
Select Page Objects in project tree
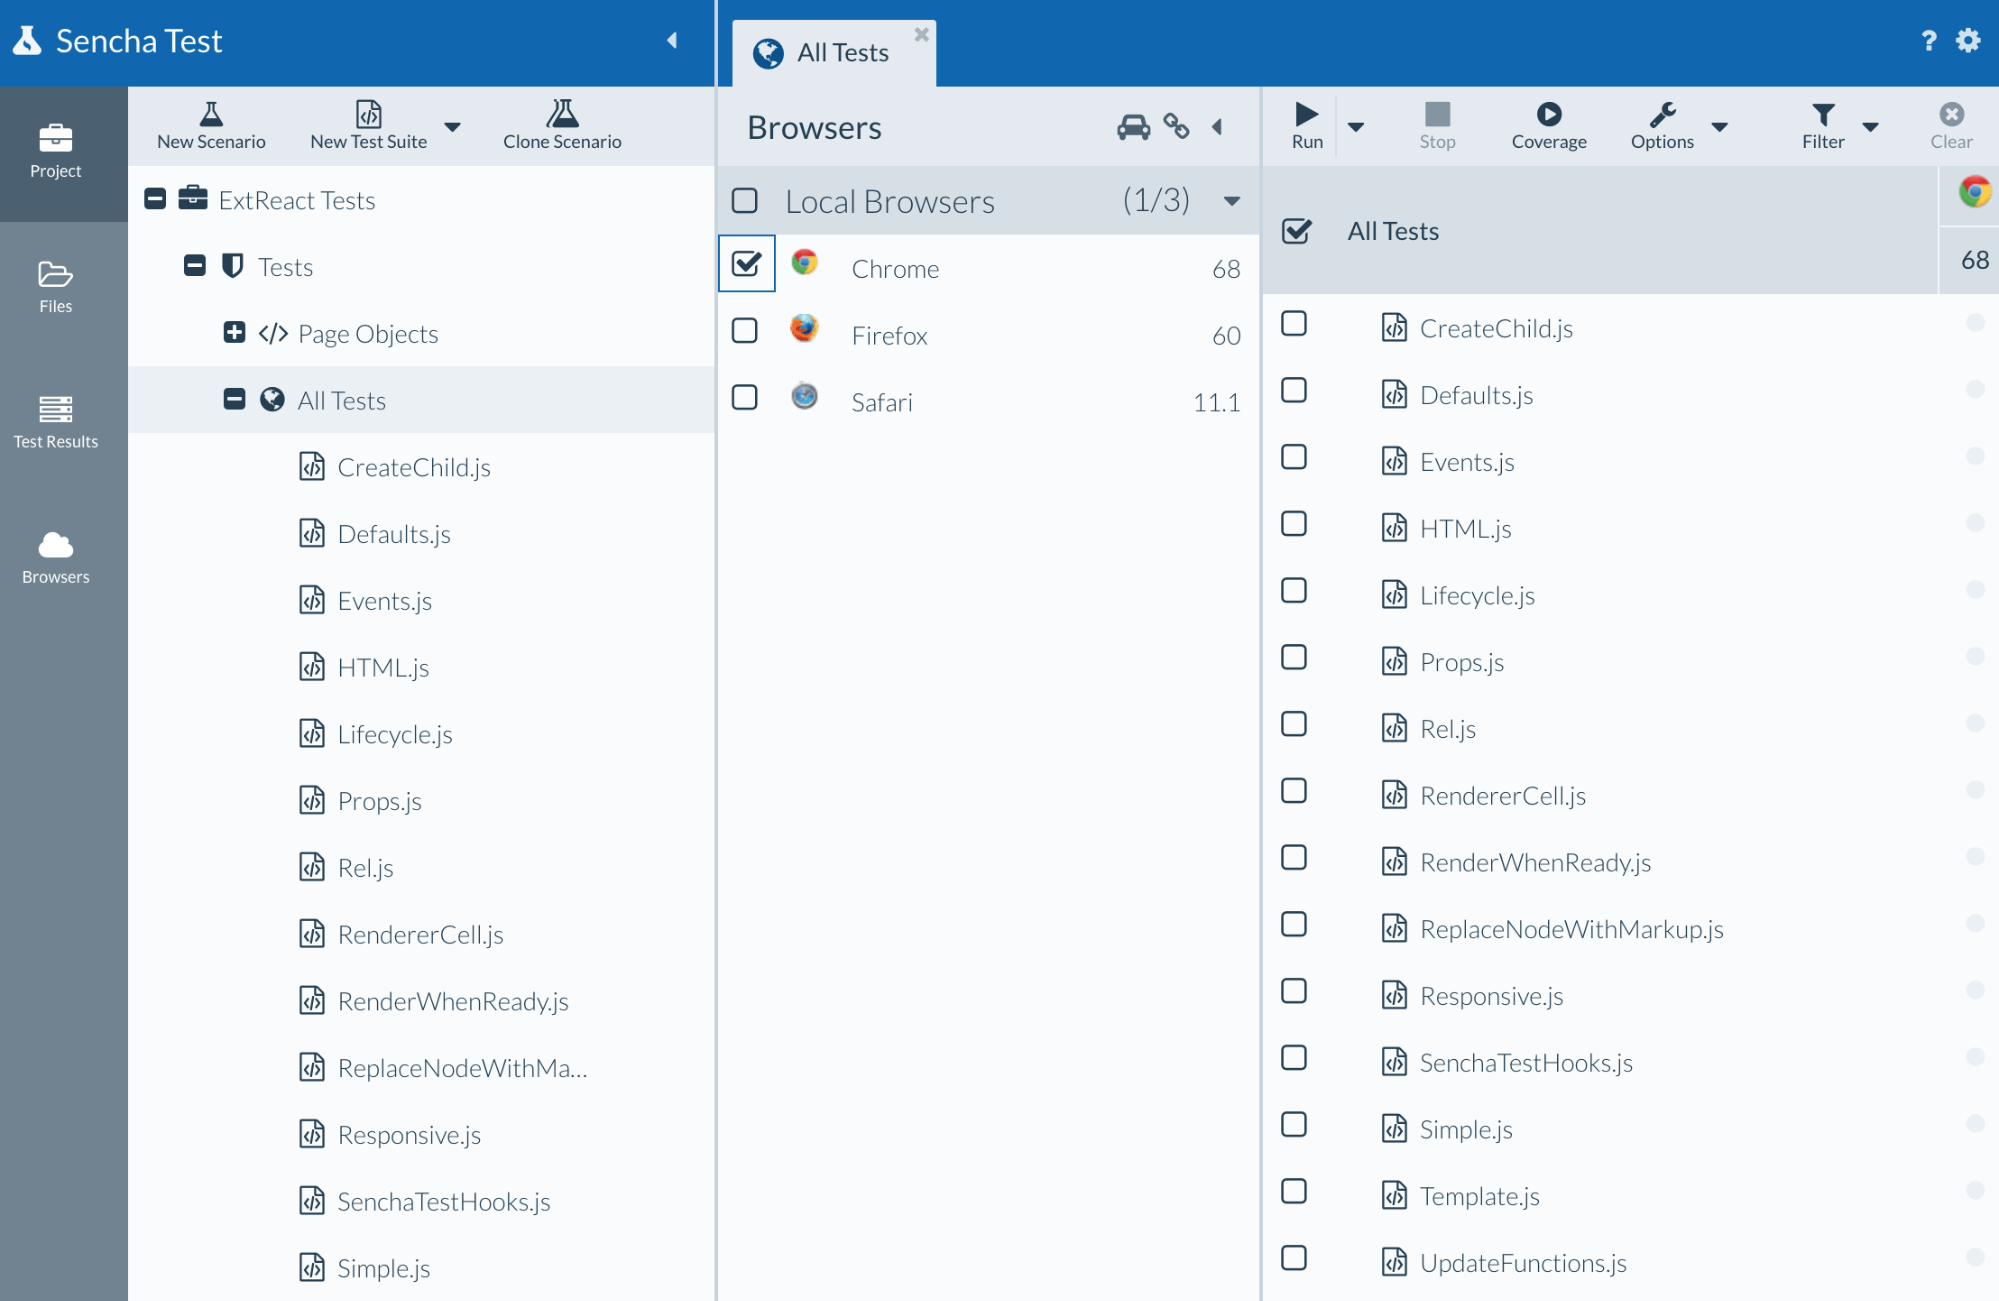click(368, 334)
